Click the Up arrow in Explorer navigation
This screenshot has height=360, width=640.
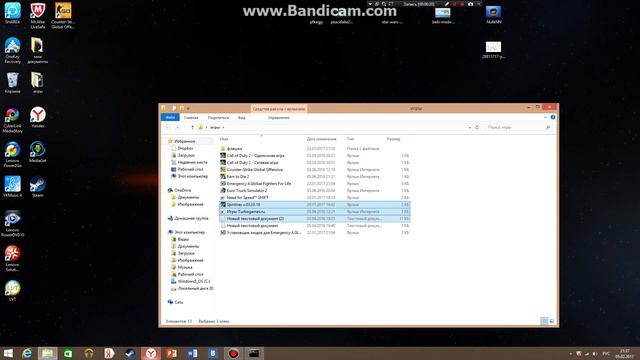[x=192, y=128]
